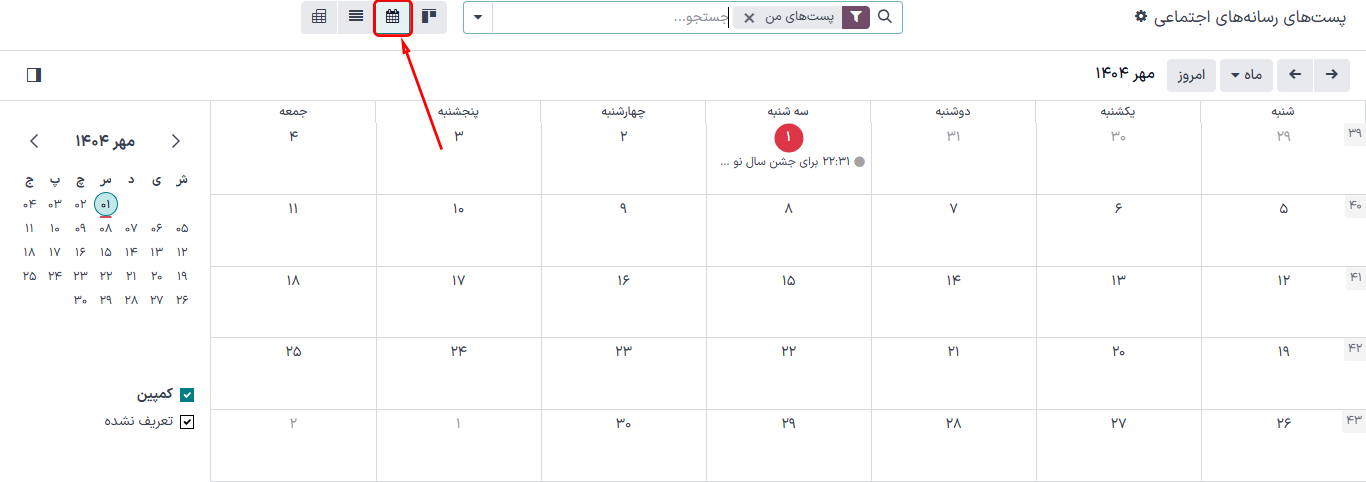Uncheck the 'کمپین' checkbox

pyautogui.click(x=187, y=395)
